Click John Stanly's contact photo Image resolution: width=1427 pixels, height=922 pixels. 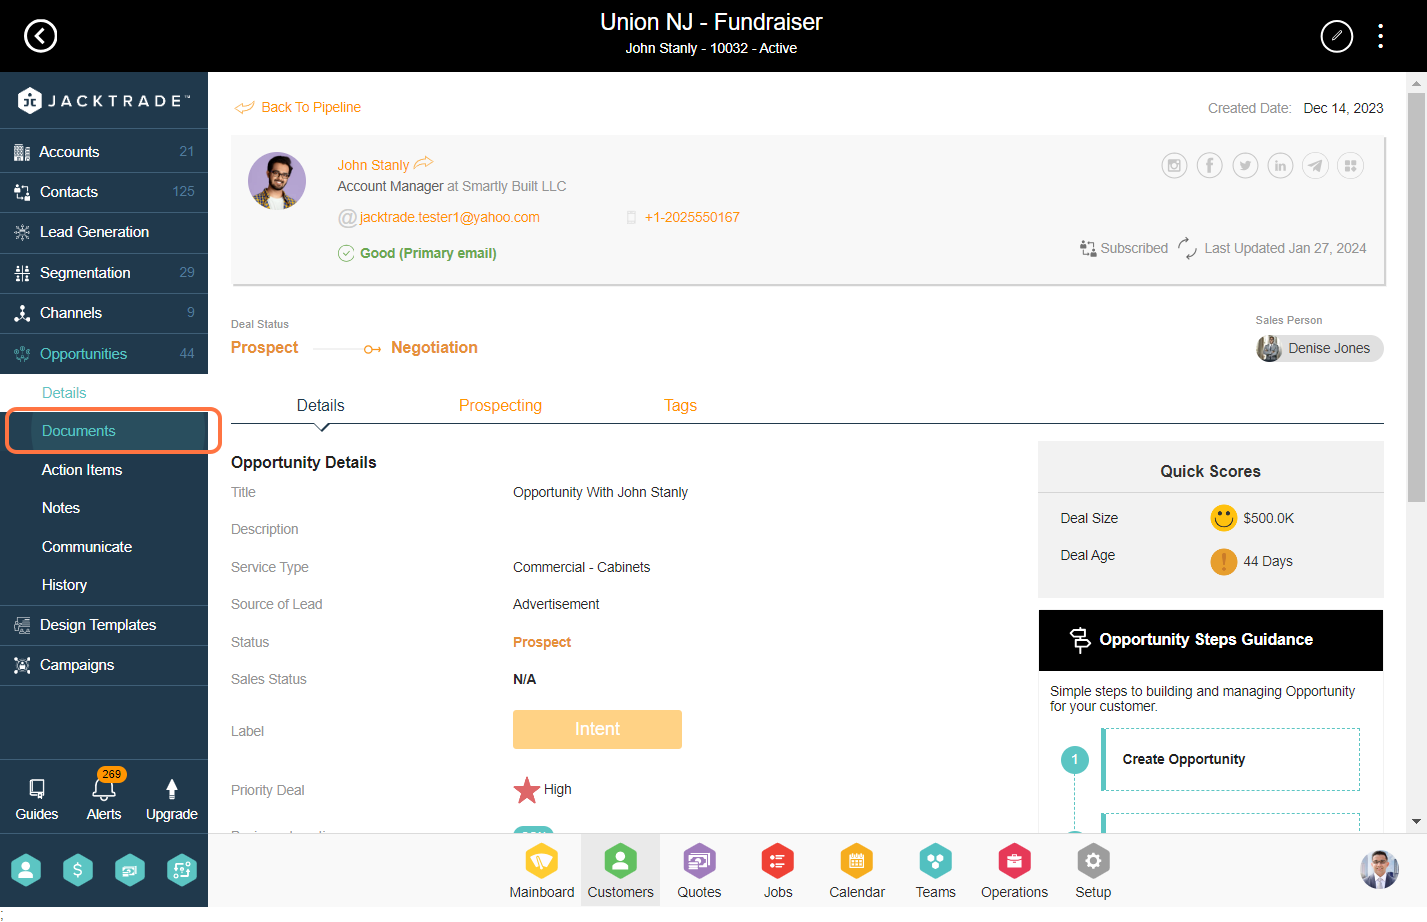click(x=277, y=181)
